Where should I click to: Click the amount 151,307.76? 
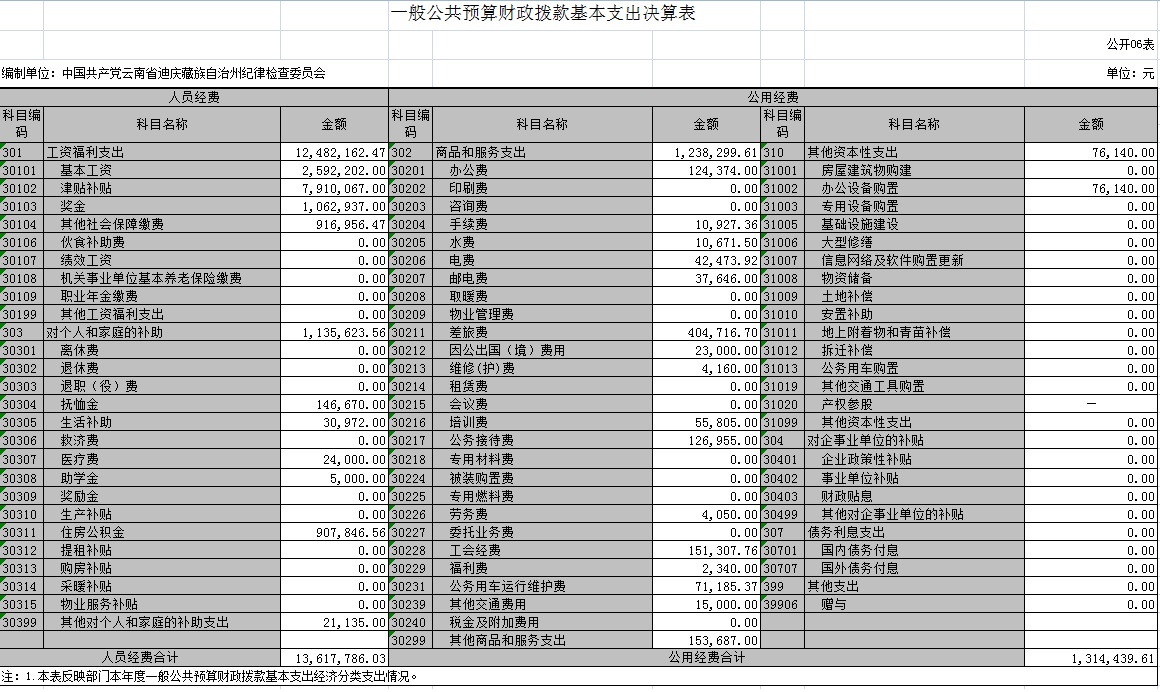click(x=707, y=551)
